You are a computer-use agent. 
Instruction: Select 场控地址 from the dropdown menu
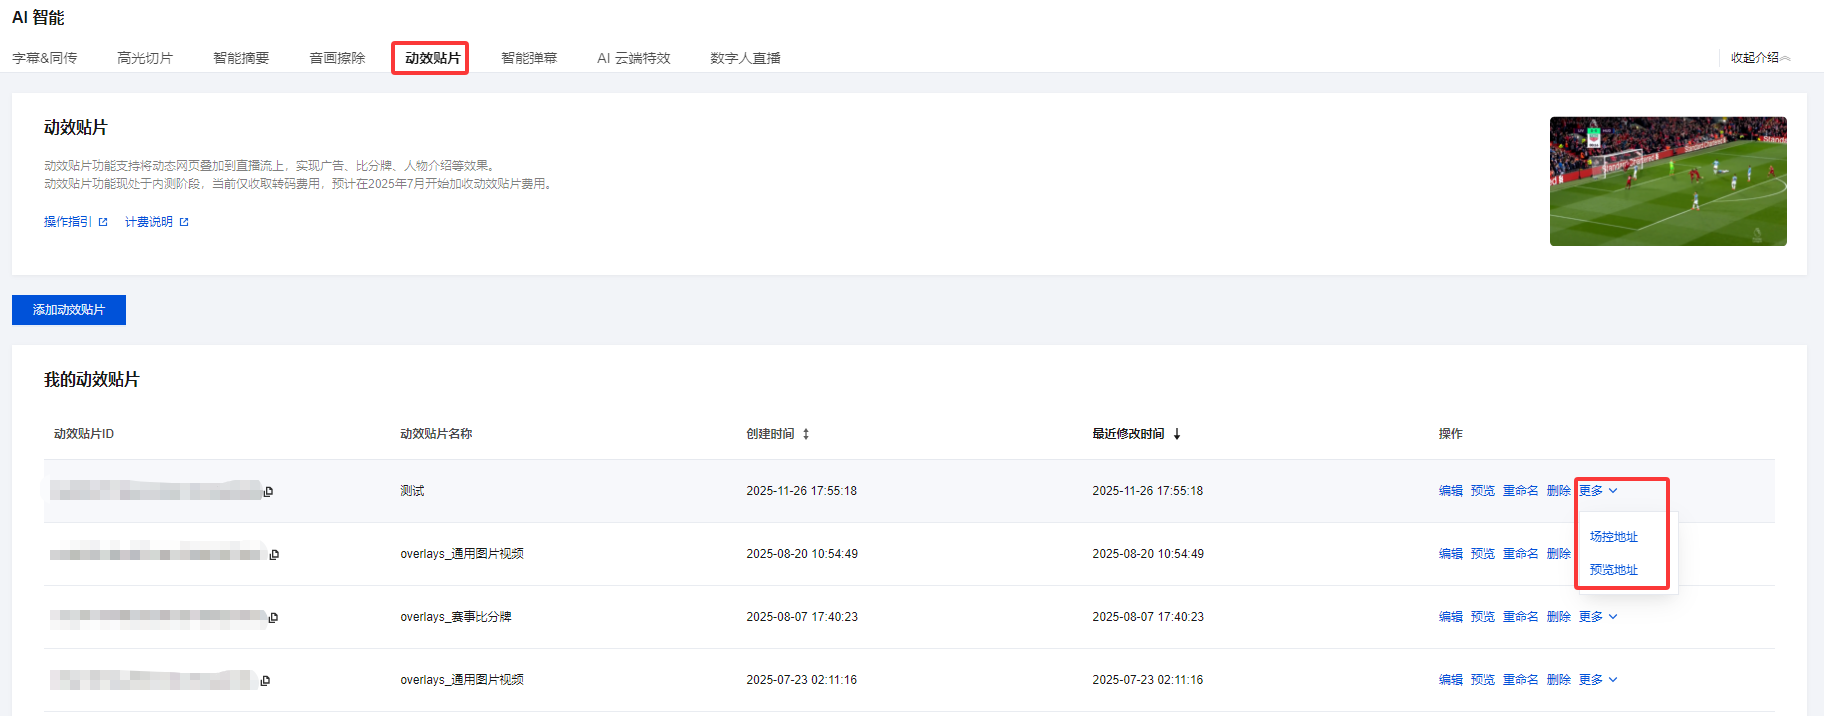(1613, 537)
